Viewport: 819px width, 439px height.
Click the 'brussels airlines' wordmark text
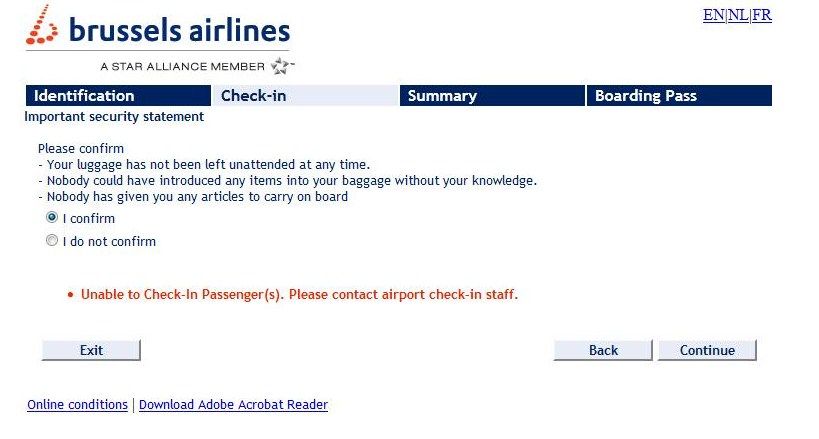click(180, 31)
